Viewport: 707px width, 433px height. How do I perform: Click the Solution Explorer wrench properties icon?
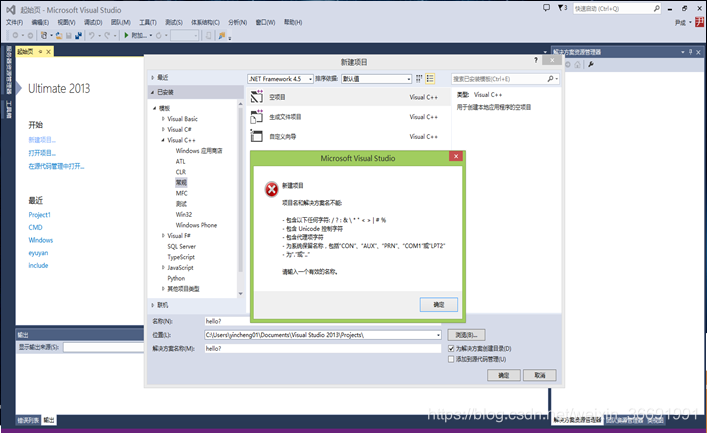click(x=591, y=64)
